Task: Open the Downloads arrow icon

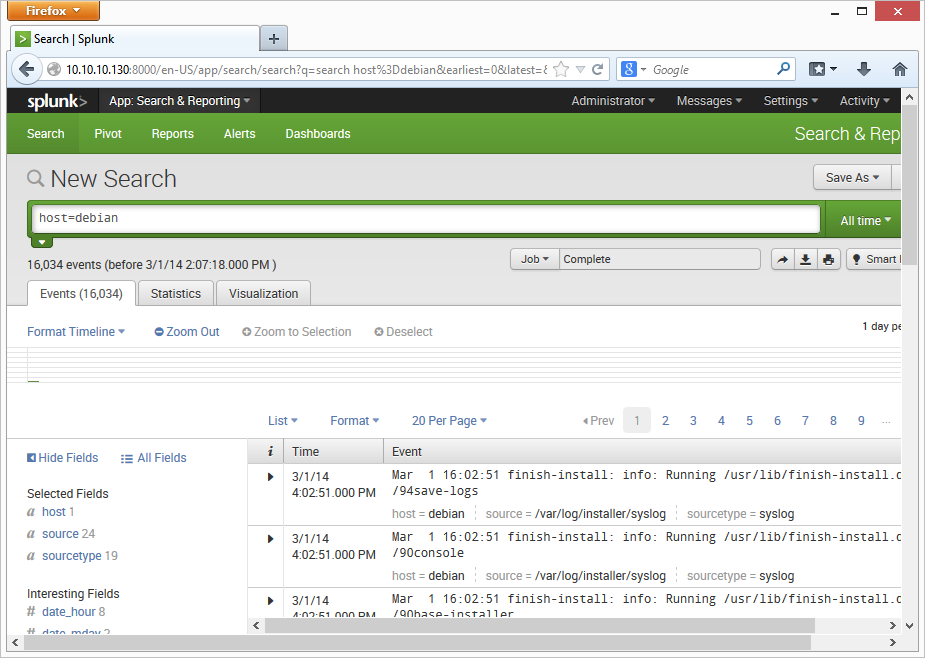Action: [x=864, y=70]
